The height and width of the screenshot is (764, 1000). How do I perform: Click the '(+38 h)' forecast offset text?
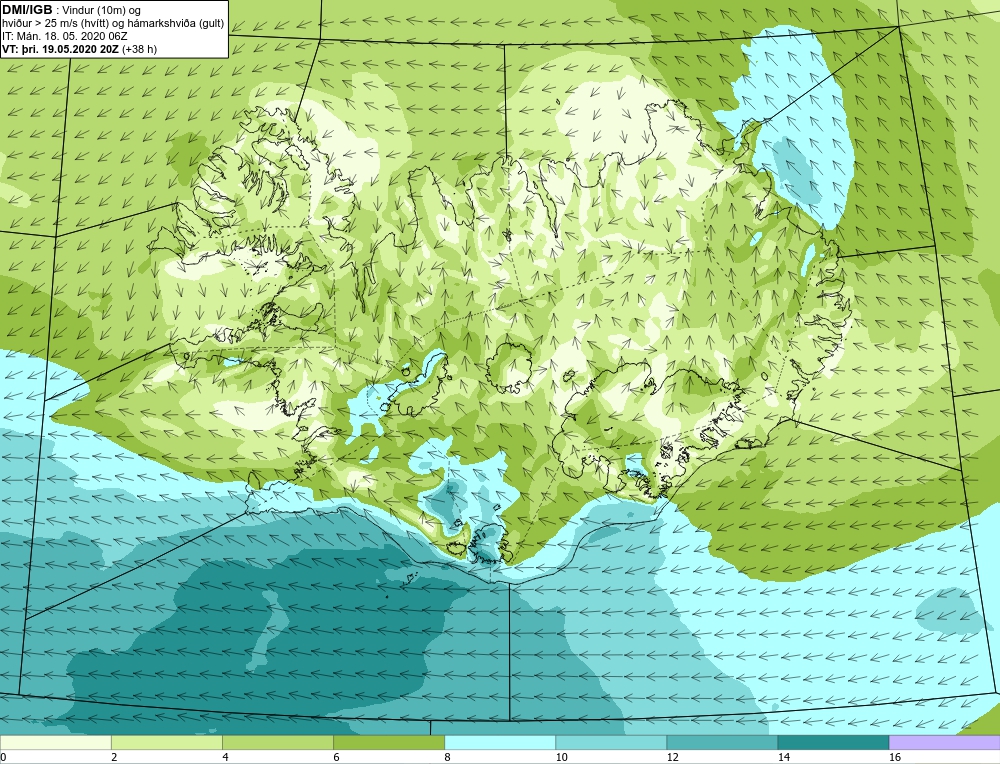(139, 49)
